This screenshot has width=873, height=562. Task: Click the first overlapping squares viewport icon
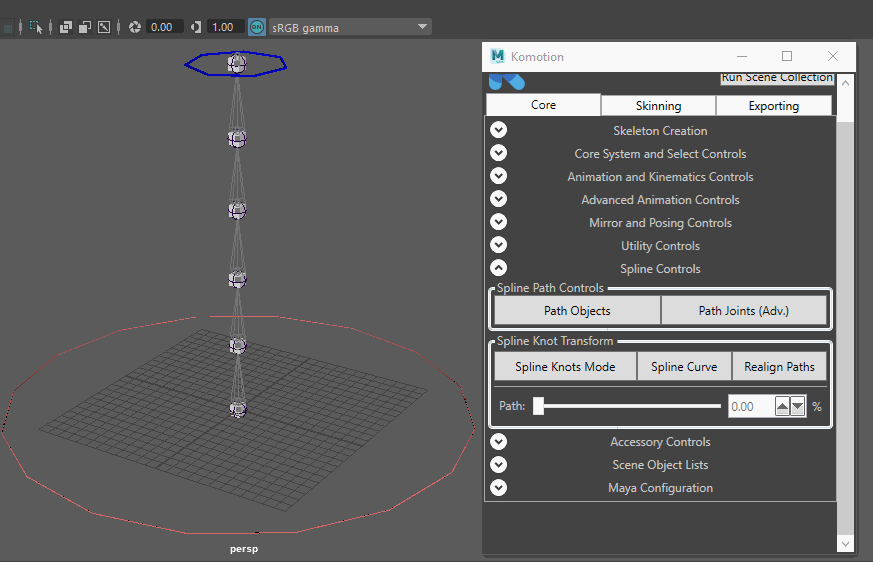click(x=66, y=27)
